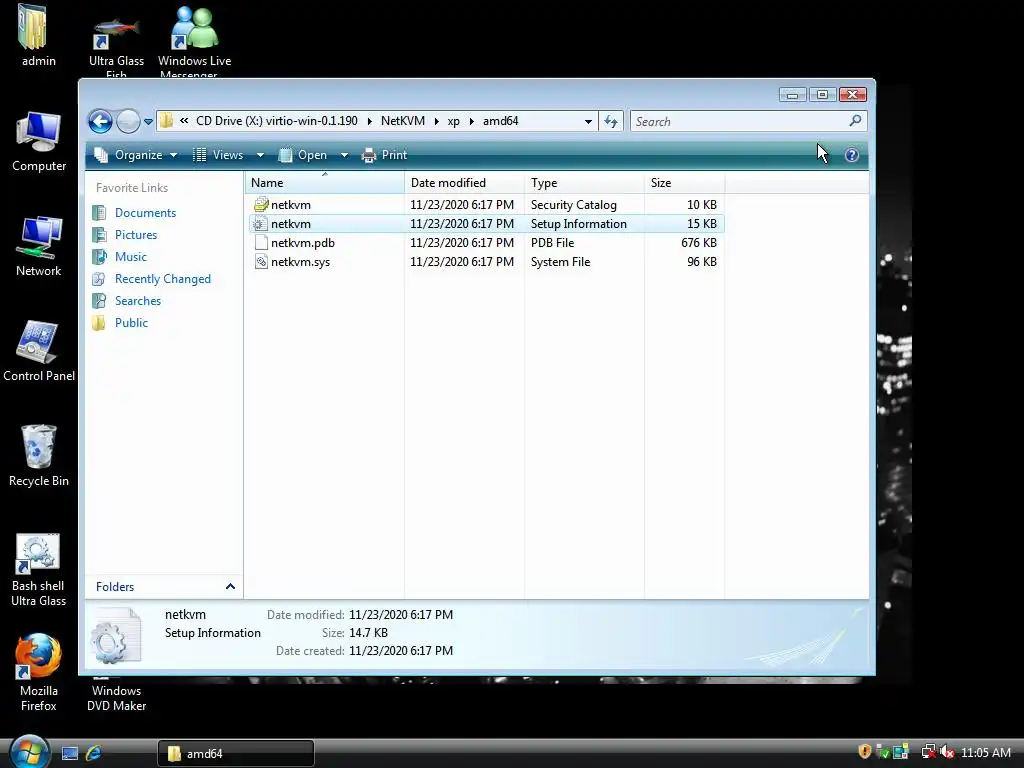This screenshot has width=1024, height=768.
Task: Click the muted volume tray icon
Action: [x=947, y=752]
